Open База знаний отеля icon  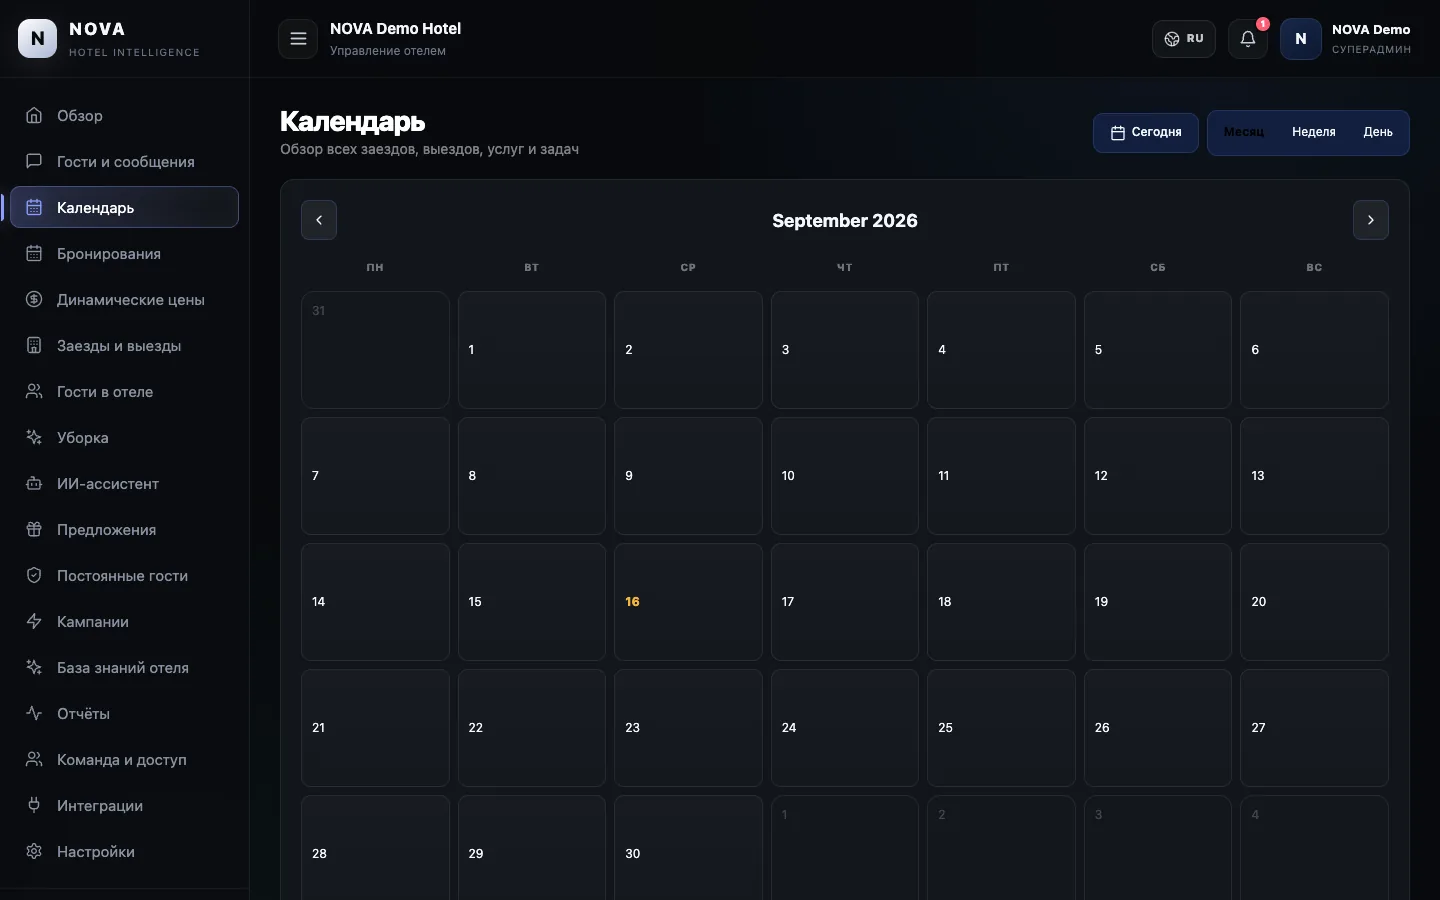(34, 667)
